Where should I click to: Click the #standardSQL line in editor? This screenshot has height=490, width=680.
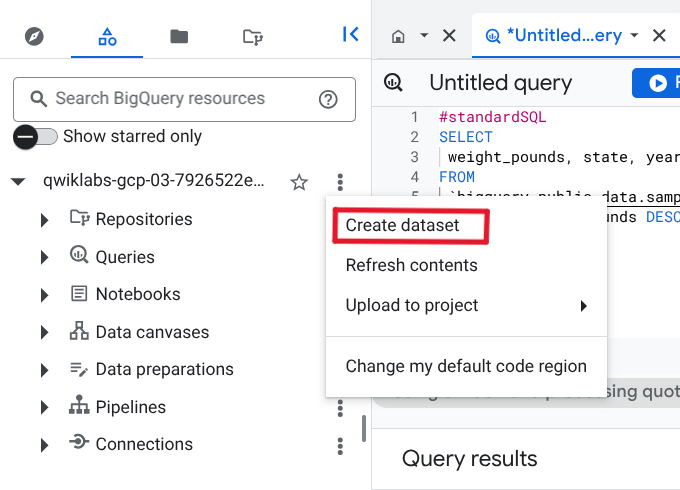492,117
